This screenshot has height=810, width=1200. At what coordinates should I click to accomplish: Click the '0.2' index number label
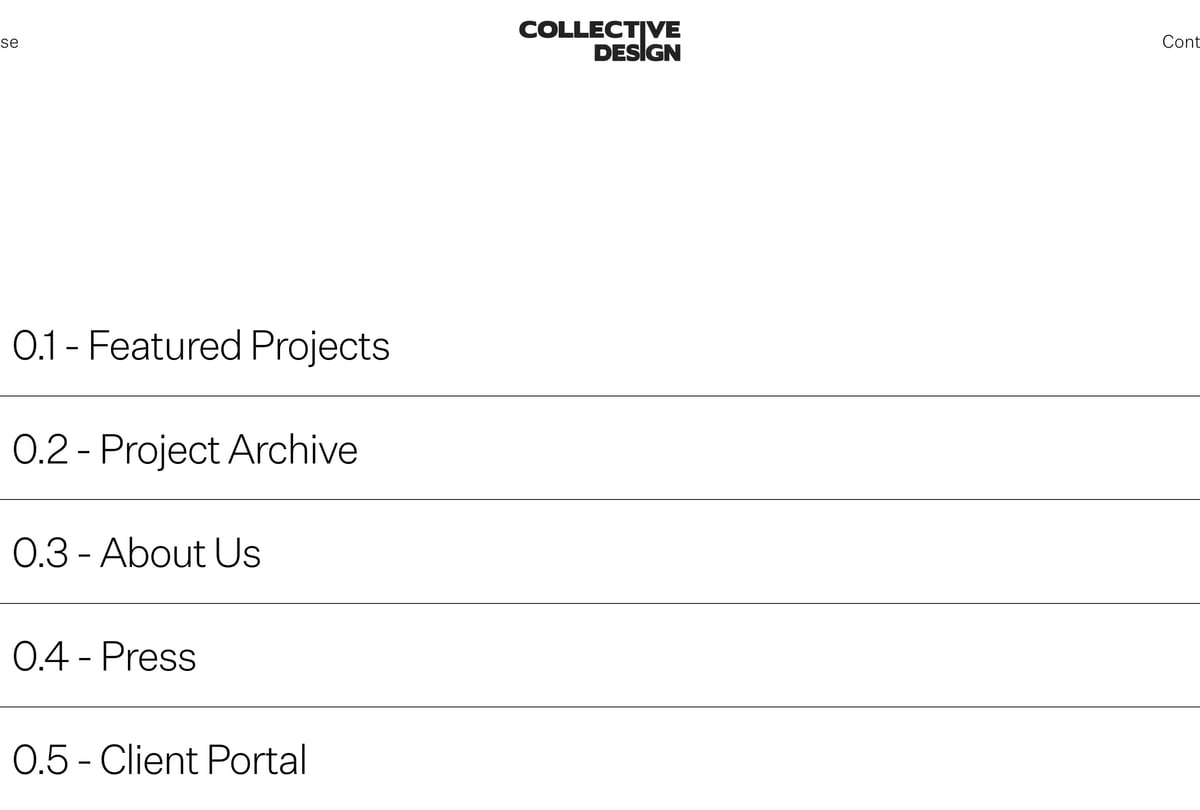(x=40, y=450)
